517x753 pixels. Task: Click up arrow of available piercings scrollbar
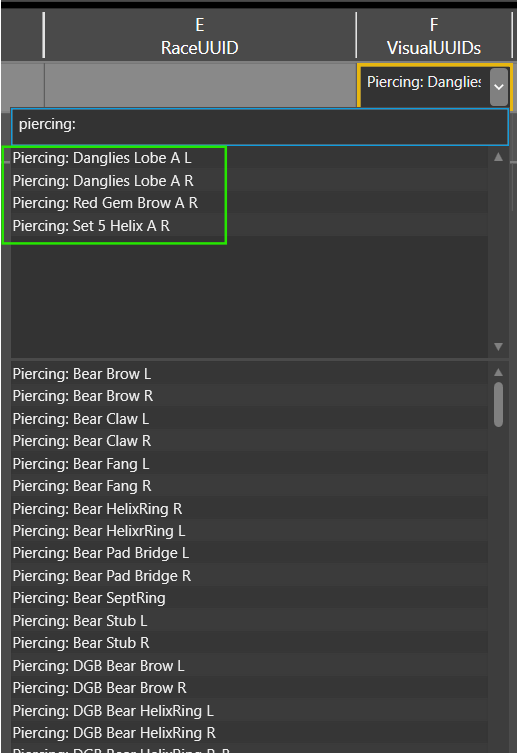(x=498, y=372)
